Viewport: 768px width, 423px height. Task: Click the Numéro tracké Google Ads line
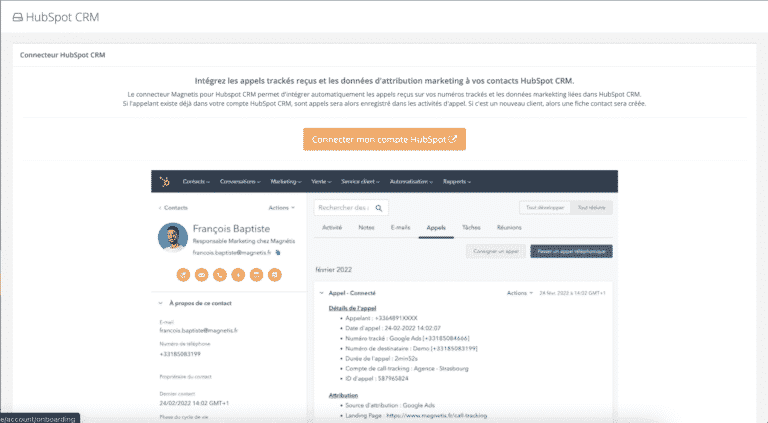407,338
